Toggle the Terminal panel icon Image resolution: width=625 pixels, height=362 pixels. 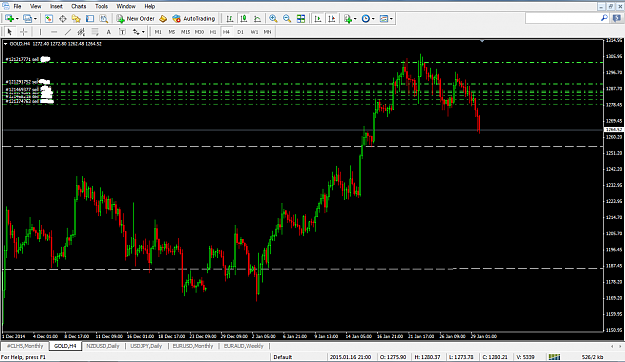[x=90, y=19]
